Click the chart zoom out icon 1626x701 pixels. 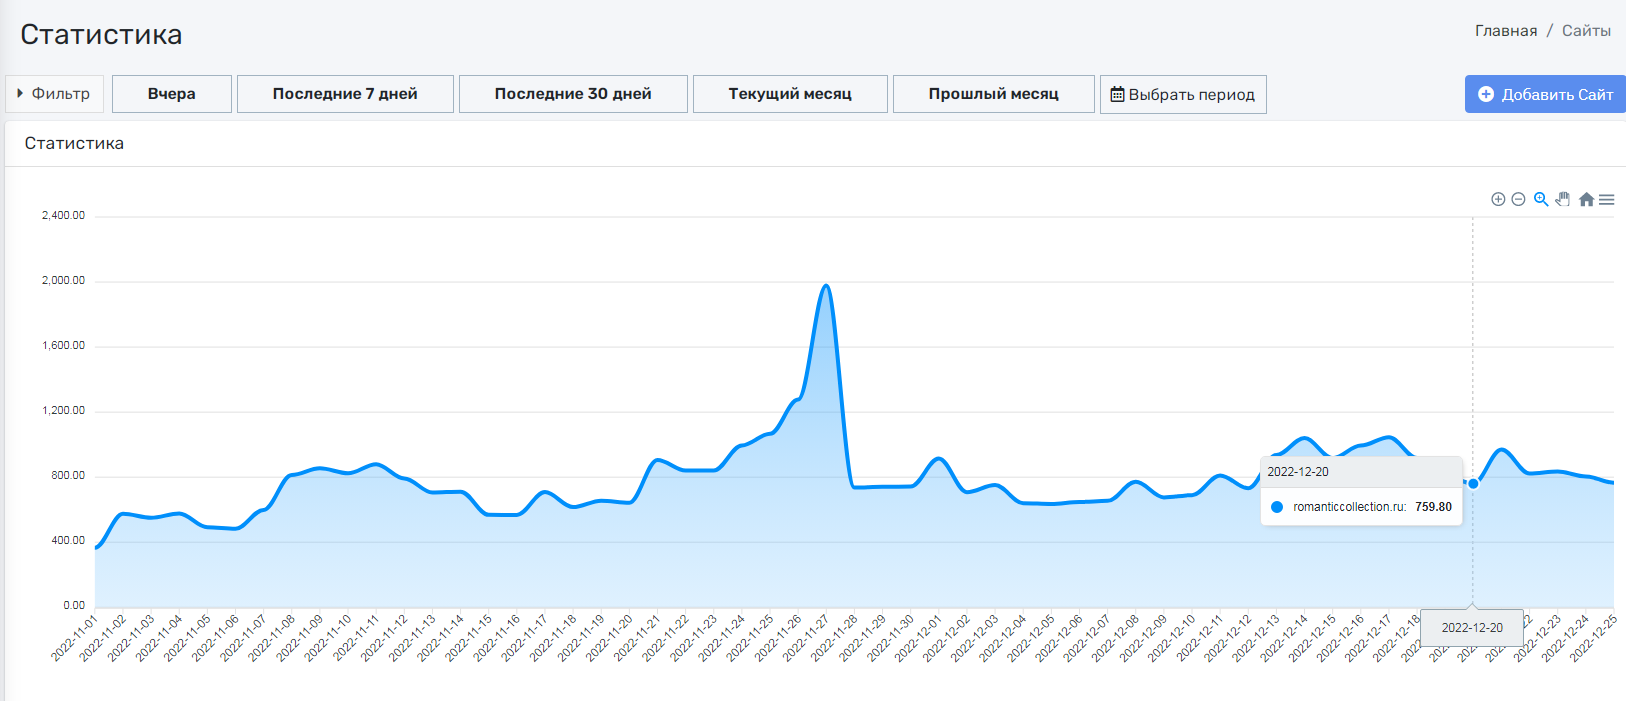[1518, 199]
